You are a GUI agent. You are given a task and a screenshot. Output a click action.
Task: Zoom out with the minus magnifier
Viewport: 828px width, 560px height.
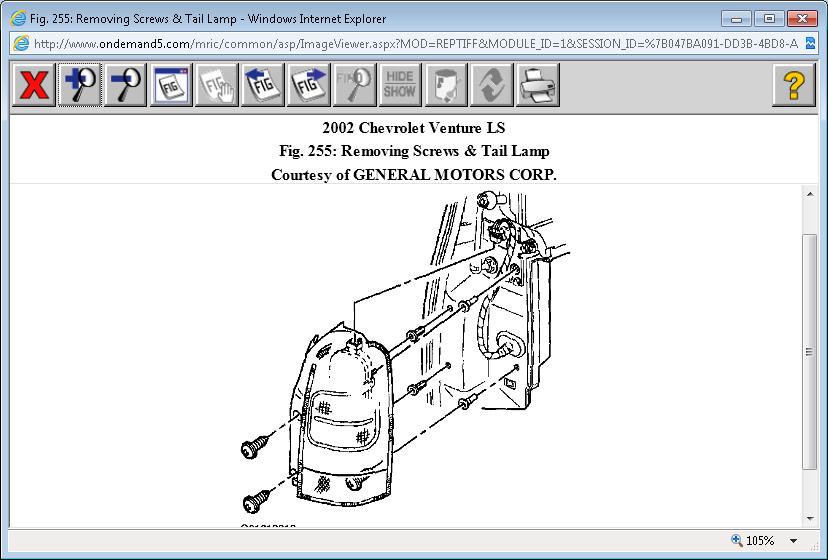pos(126,85)
